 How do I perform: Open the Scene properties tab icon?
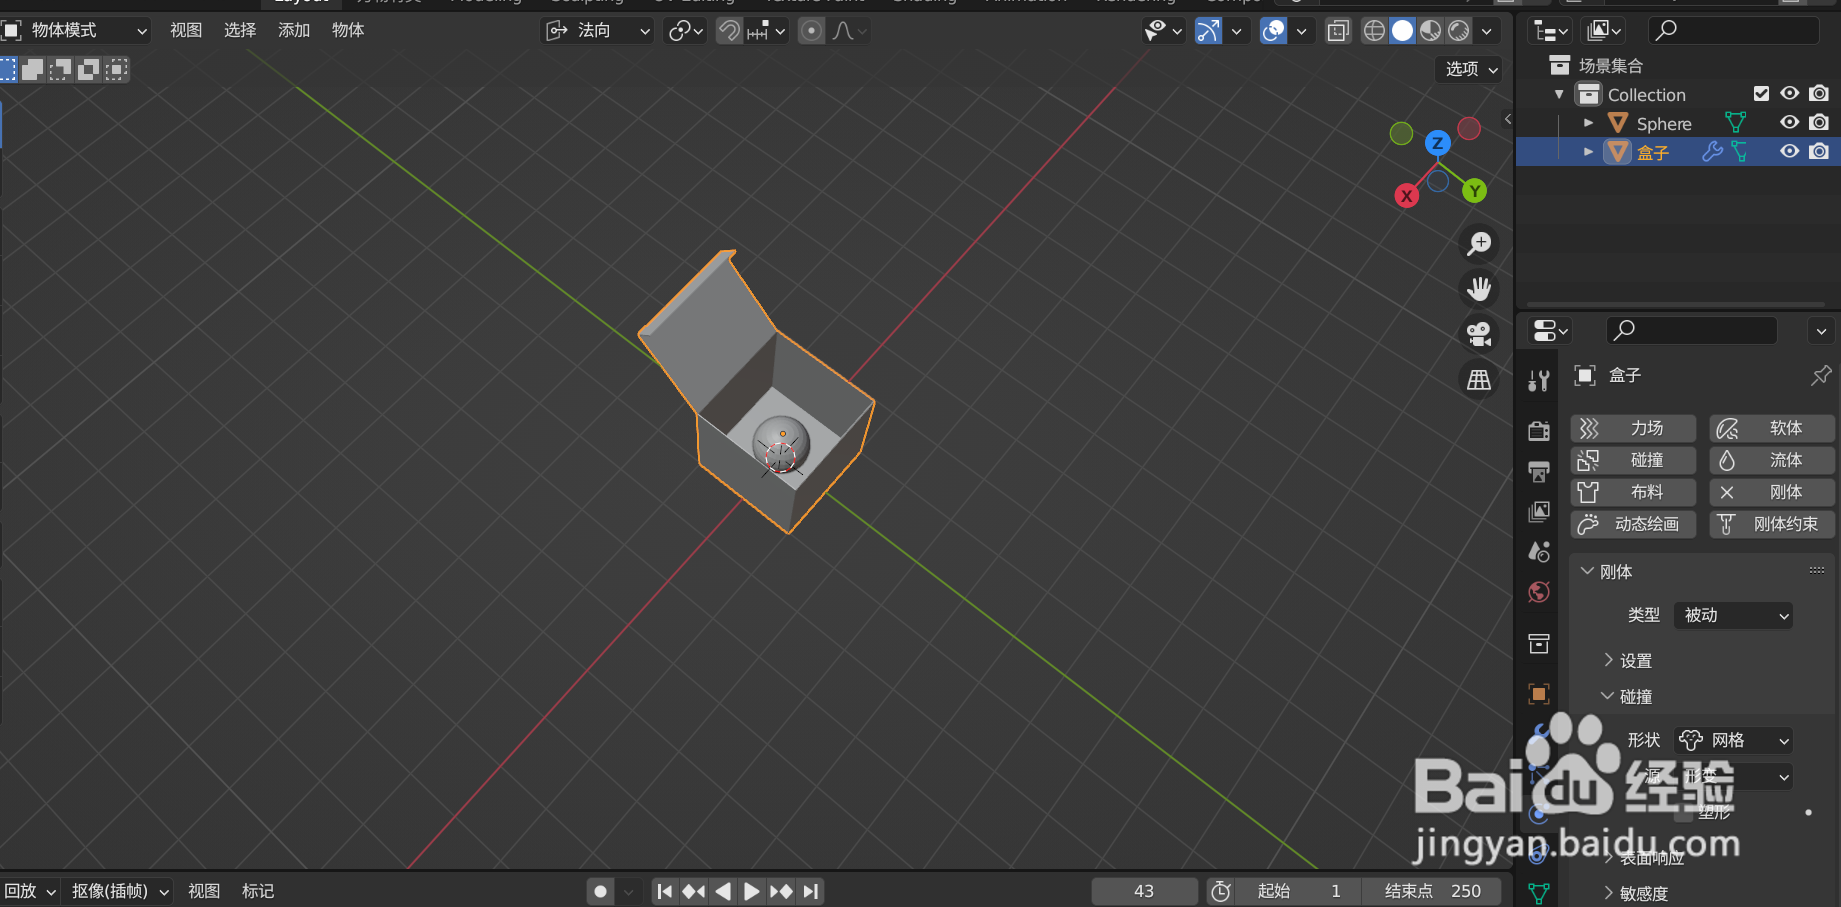[1539, 552]
